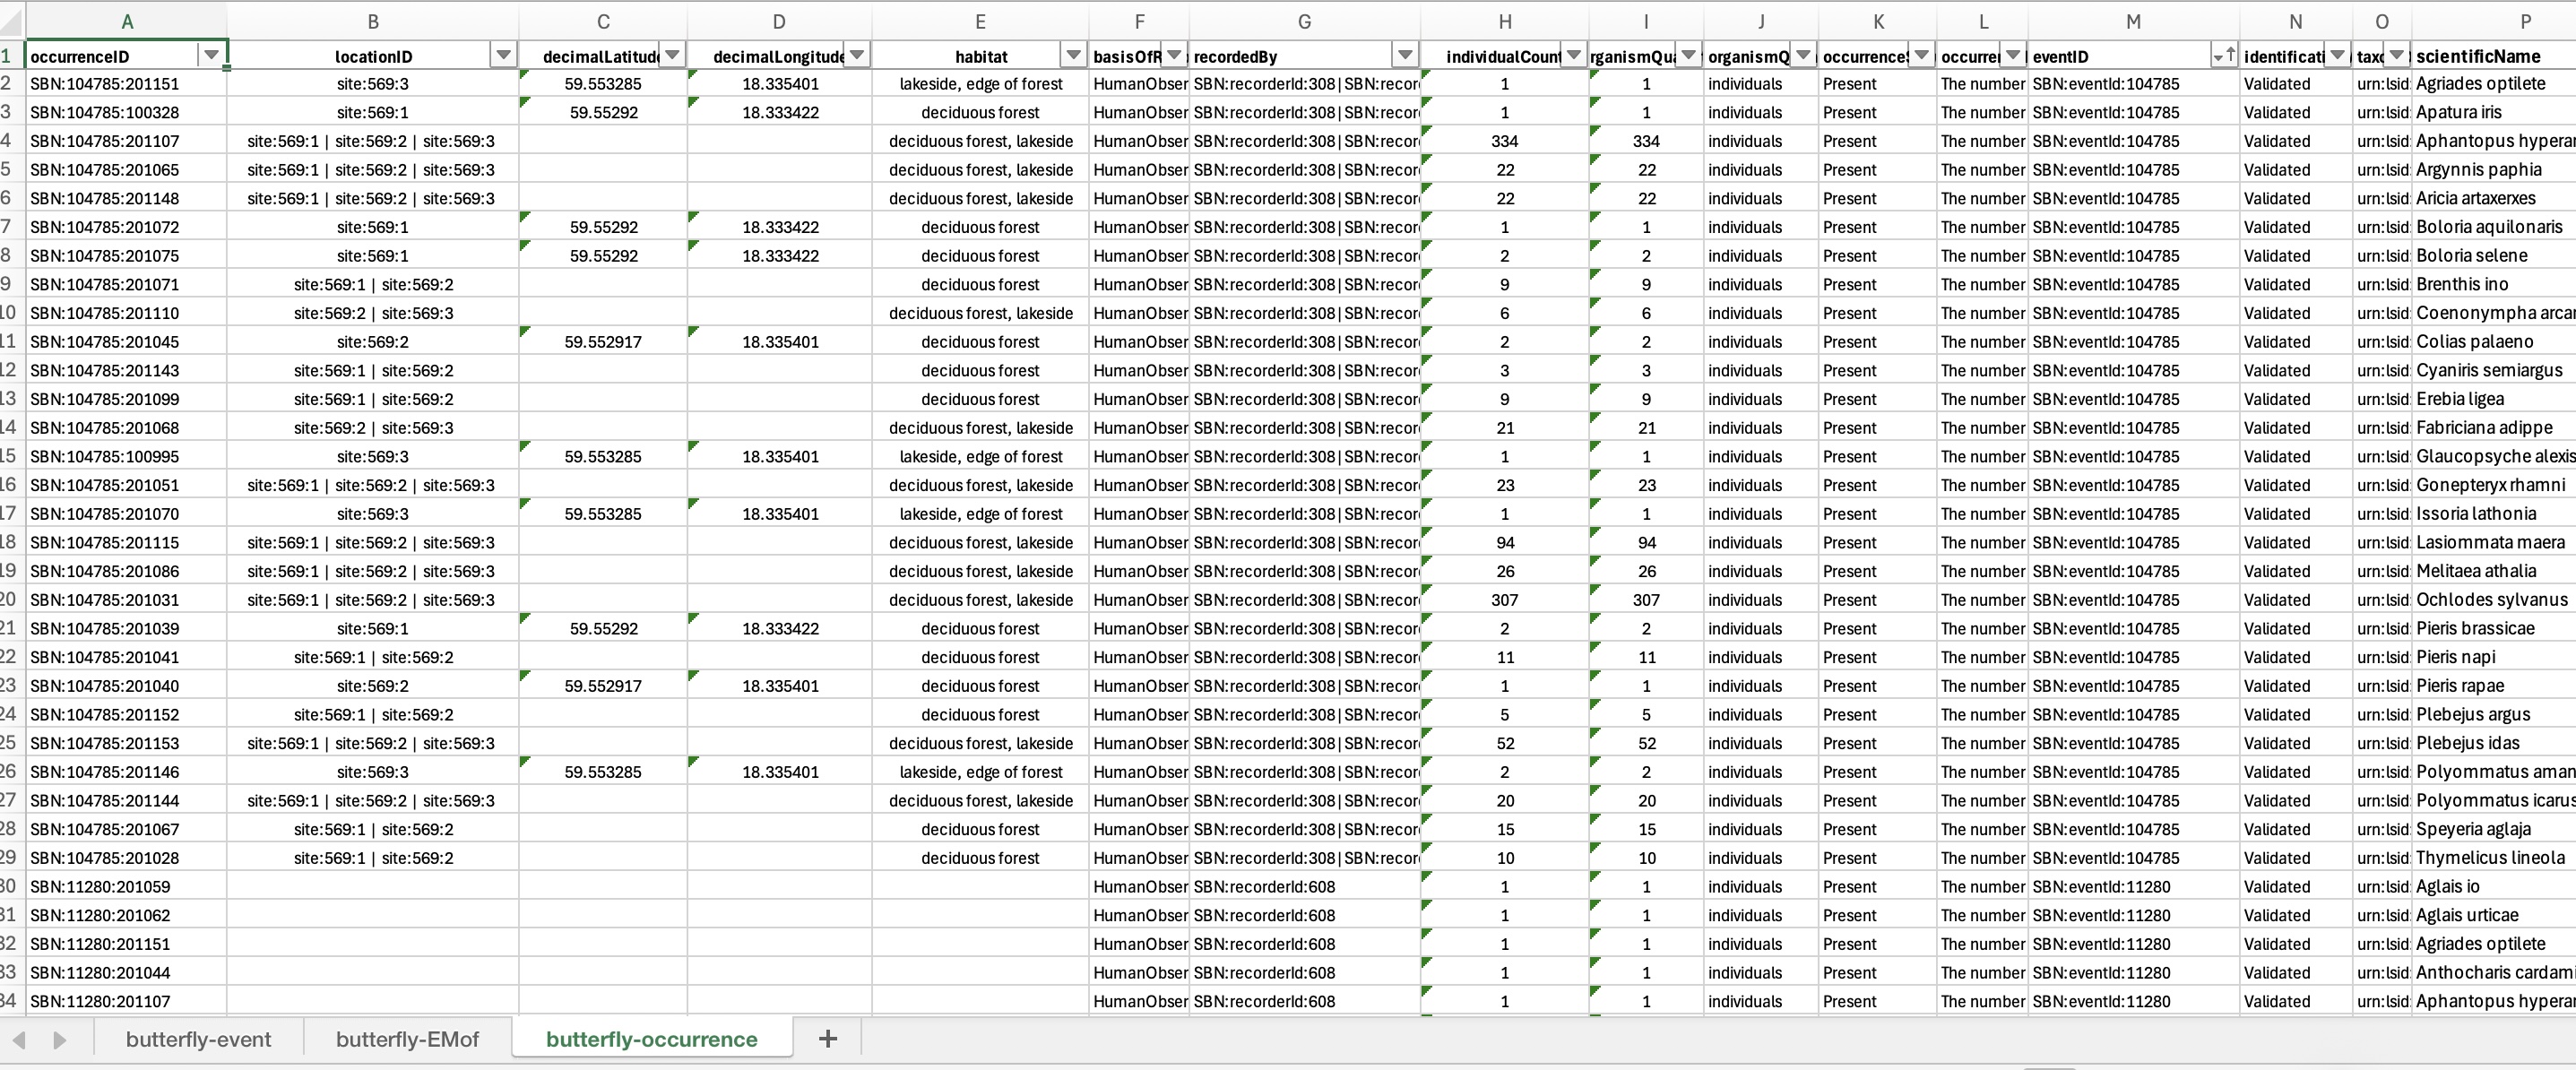Open the occurrenceID filter dropdown

(211, 55)
